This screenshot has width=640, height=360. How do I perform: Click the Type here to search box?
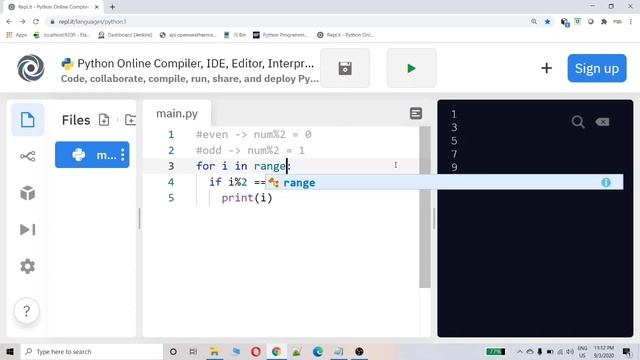click(x=92, y=351)
